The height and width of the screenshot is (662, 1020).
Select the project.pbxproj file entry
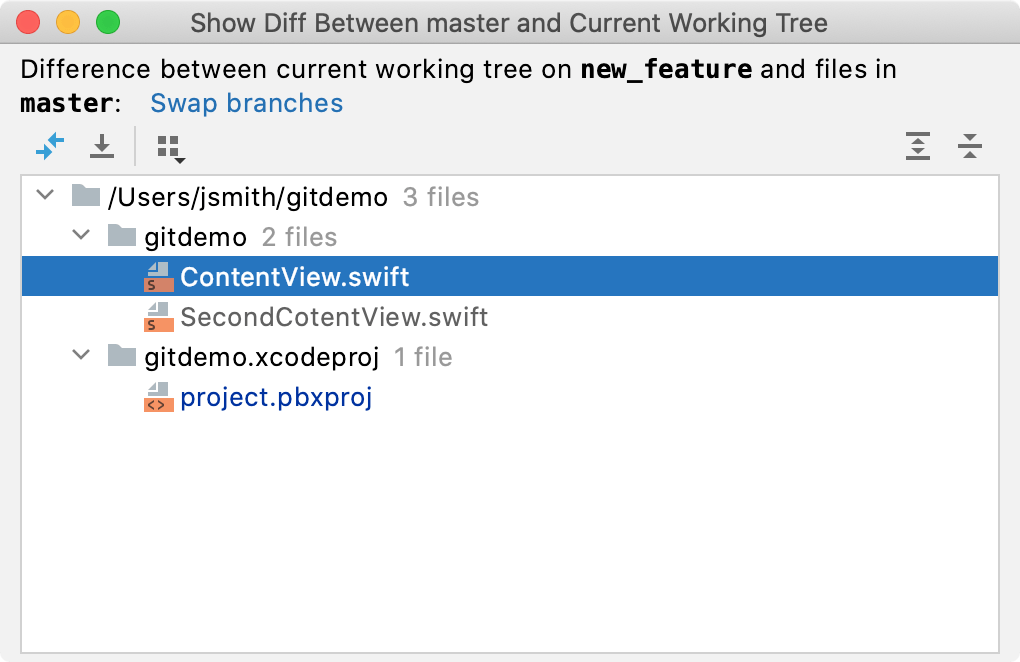pos(277,397)
